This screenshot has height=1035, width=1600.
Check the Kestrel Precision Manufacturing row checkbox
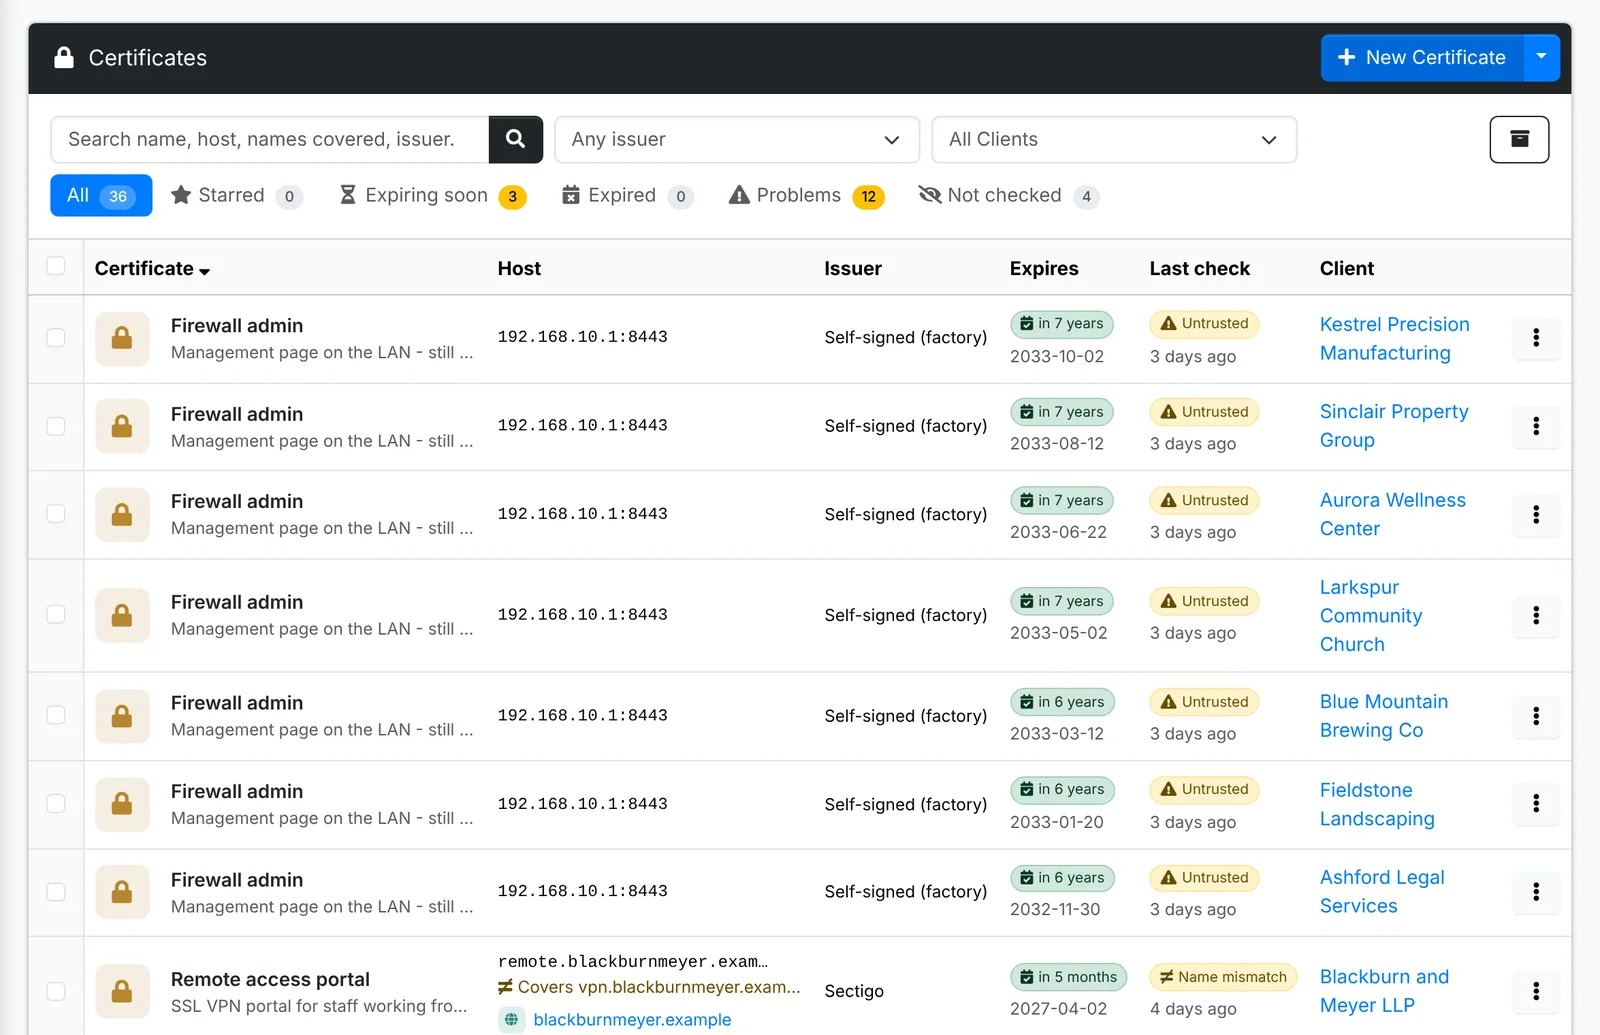coord(56,338)
